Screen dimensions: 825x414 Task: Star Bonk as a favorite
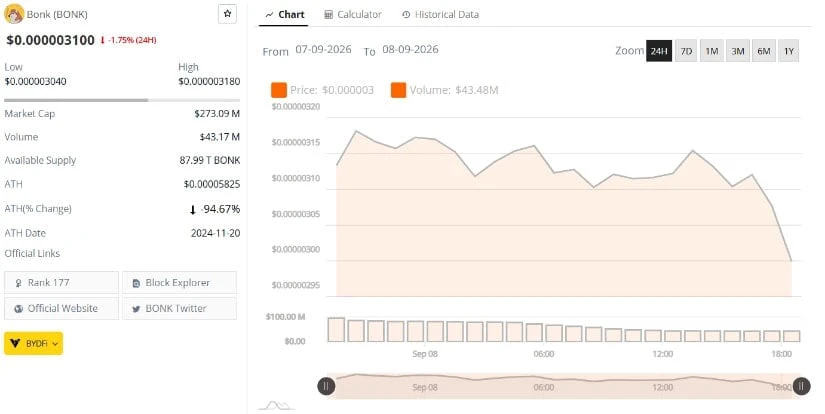[x=227, y=14]
